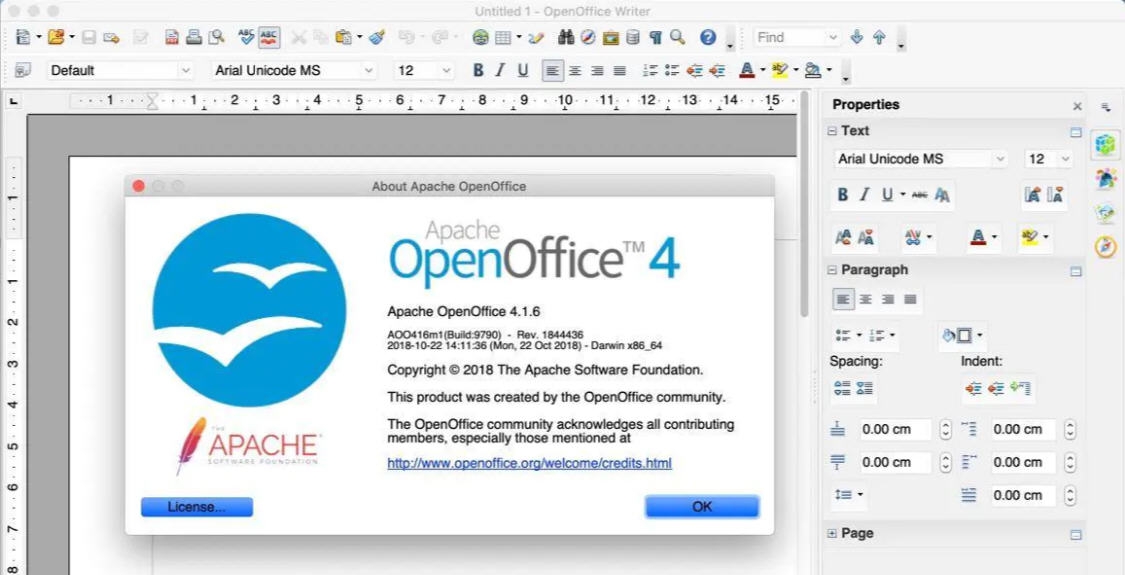Click the Print document icon
Image resolution: width=1125 pixels, height=575 pixels.
click(194, 37)
